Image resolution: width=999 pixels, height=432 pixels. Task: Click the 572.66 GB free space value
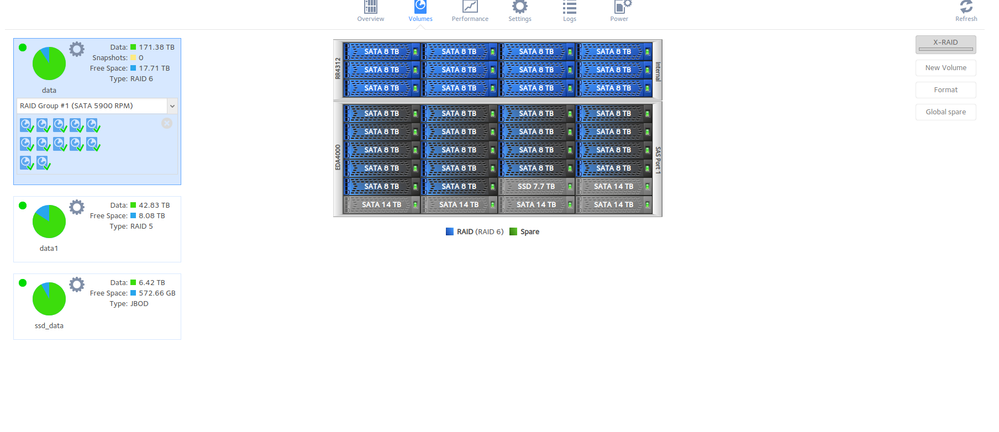157,293
